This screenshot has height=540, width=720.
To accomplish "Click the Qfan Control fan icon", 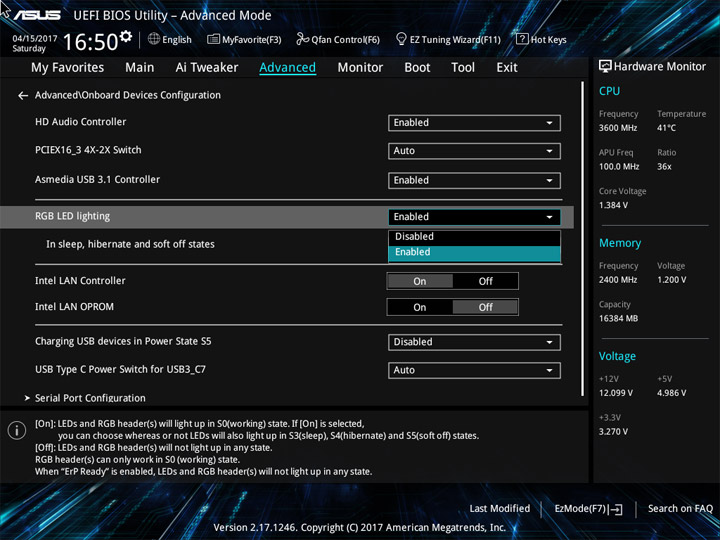I will pyautogui.click(x=302, y=39).
